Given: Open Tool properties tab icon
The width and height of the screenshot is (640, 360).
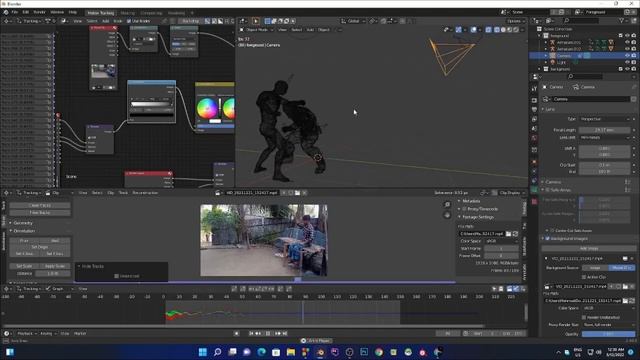Looking at the screenshot, I should coord(534,89).
